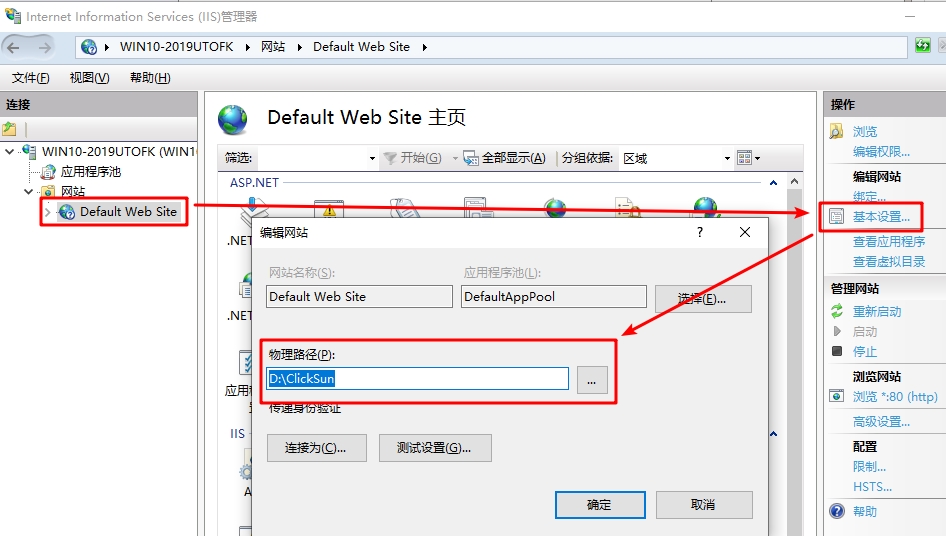Click the 浏览 action with folder icon
946x536 pixels.
click(865, 132)
